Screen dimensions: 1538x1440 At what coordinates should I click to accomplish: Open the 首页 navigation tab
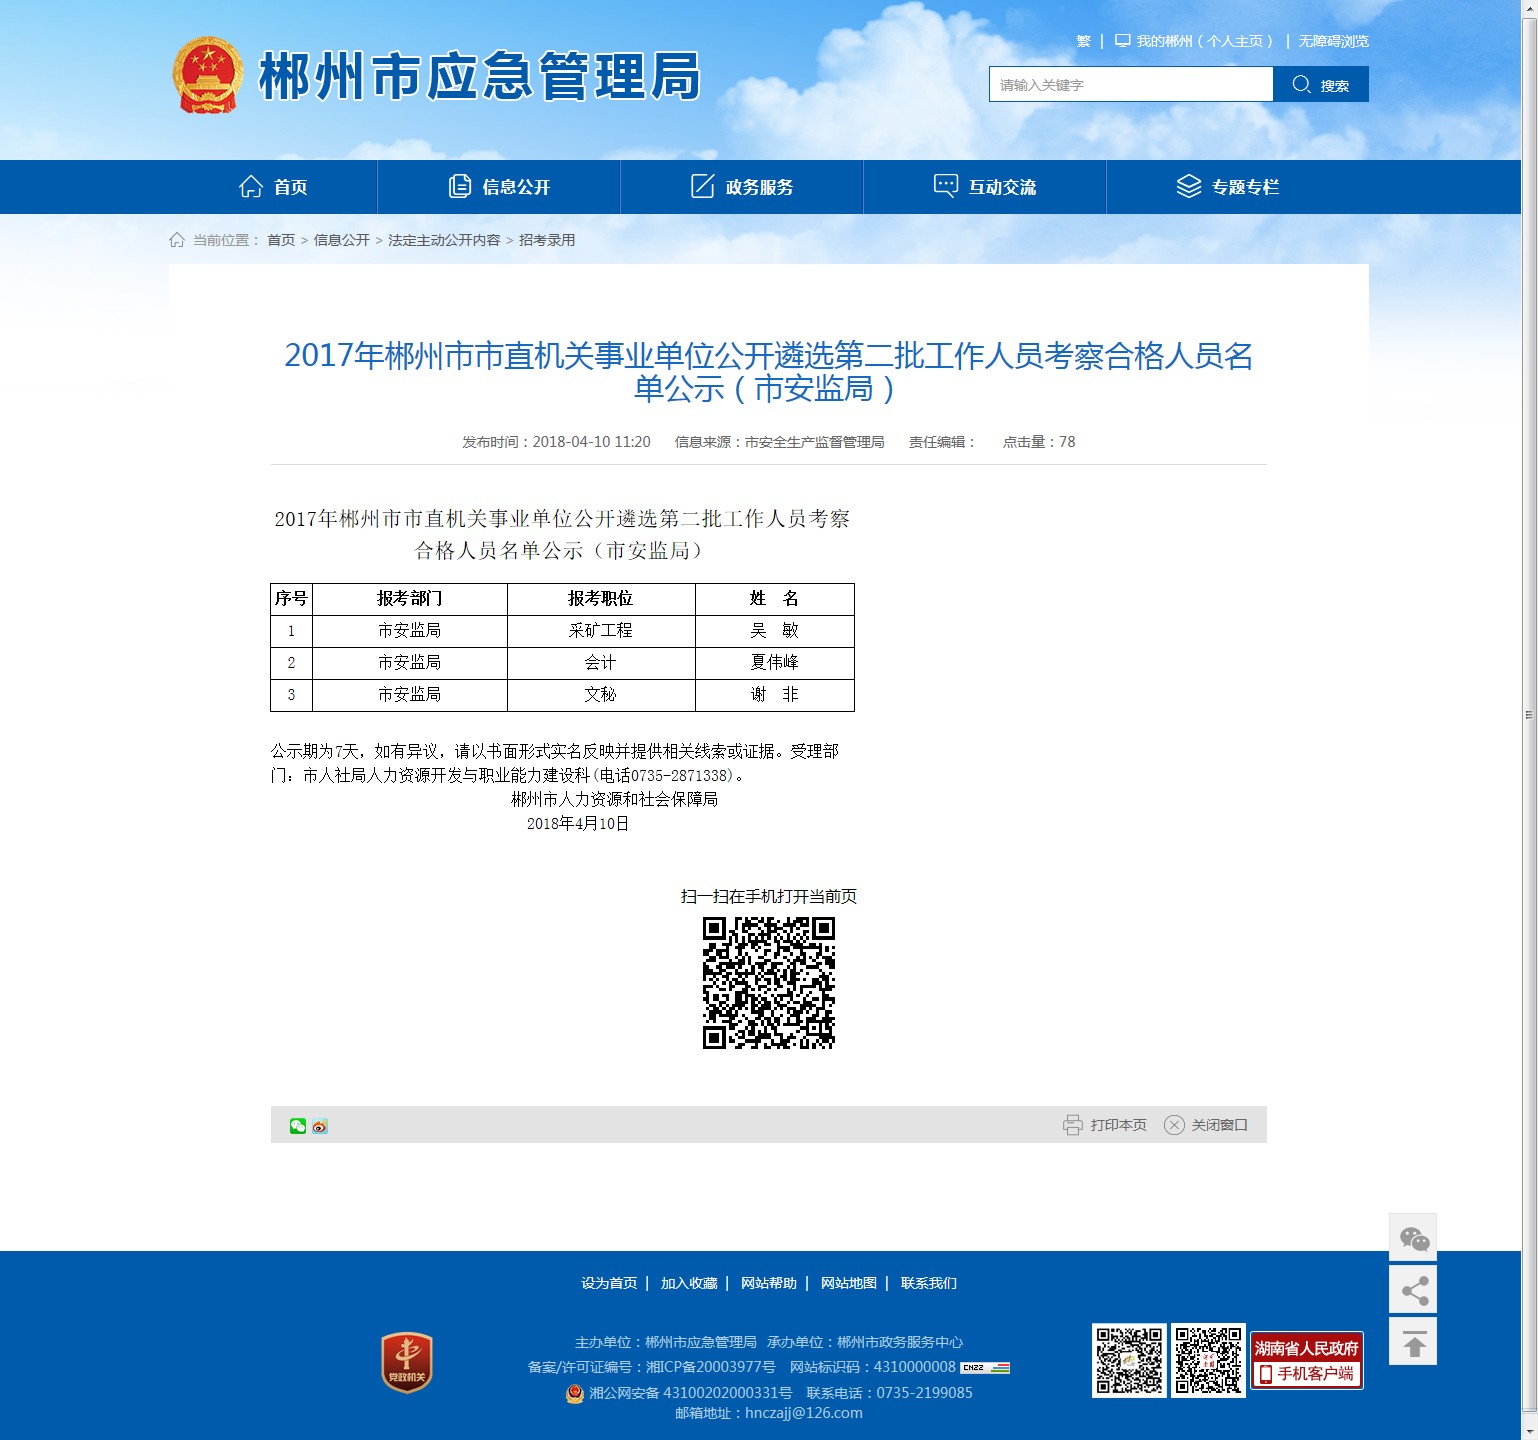(x=273, y=187)
